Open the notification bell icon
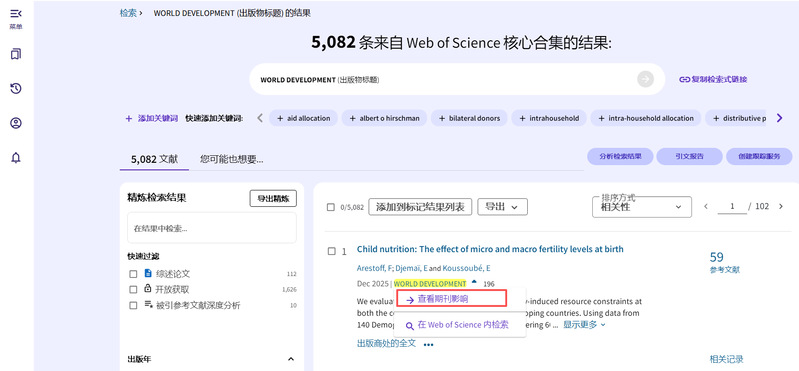Image resolution: width=799 pixels, height=371 pixels. (16, 158)
